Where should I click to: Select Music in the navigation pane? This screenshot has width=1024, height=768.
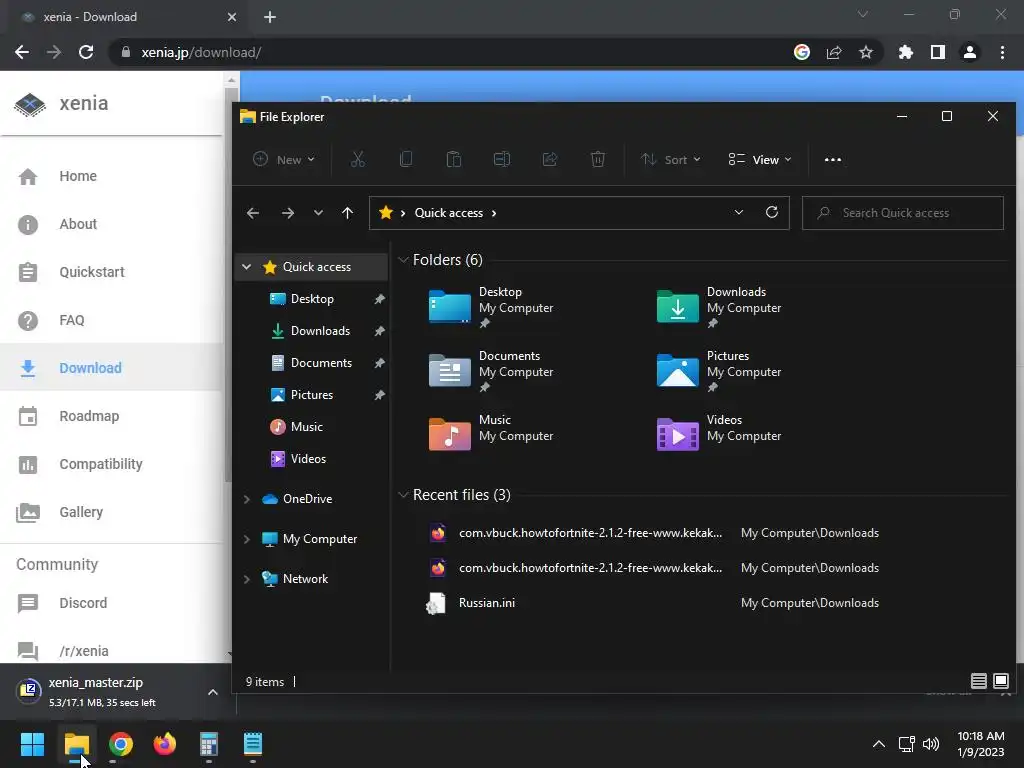312,426
